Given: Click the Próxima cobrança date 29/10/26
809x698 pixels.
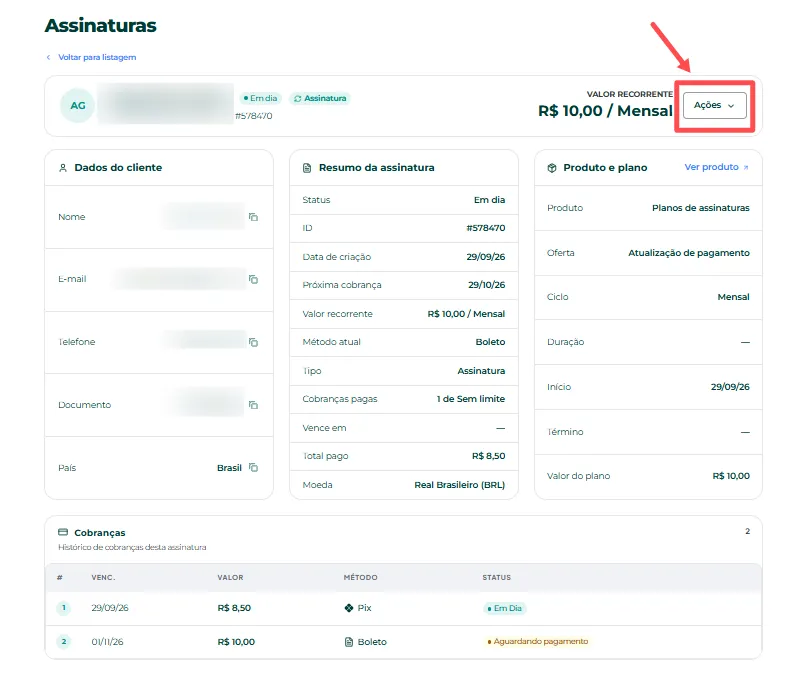Looking at the screenshot, I should click(487, 285).
